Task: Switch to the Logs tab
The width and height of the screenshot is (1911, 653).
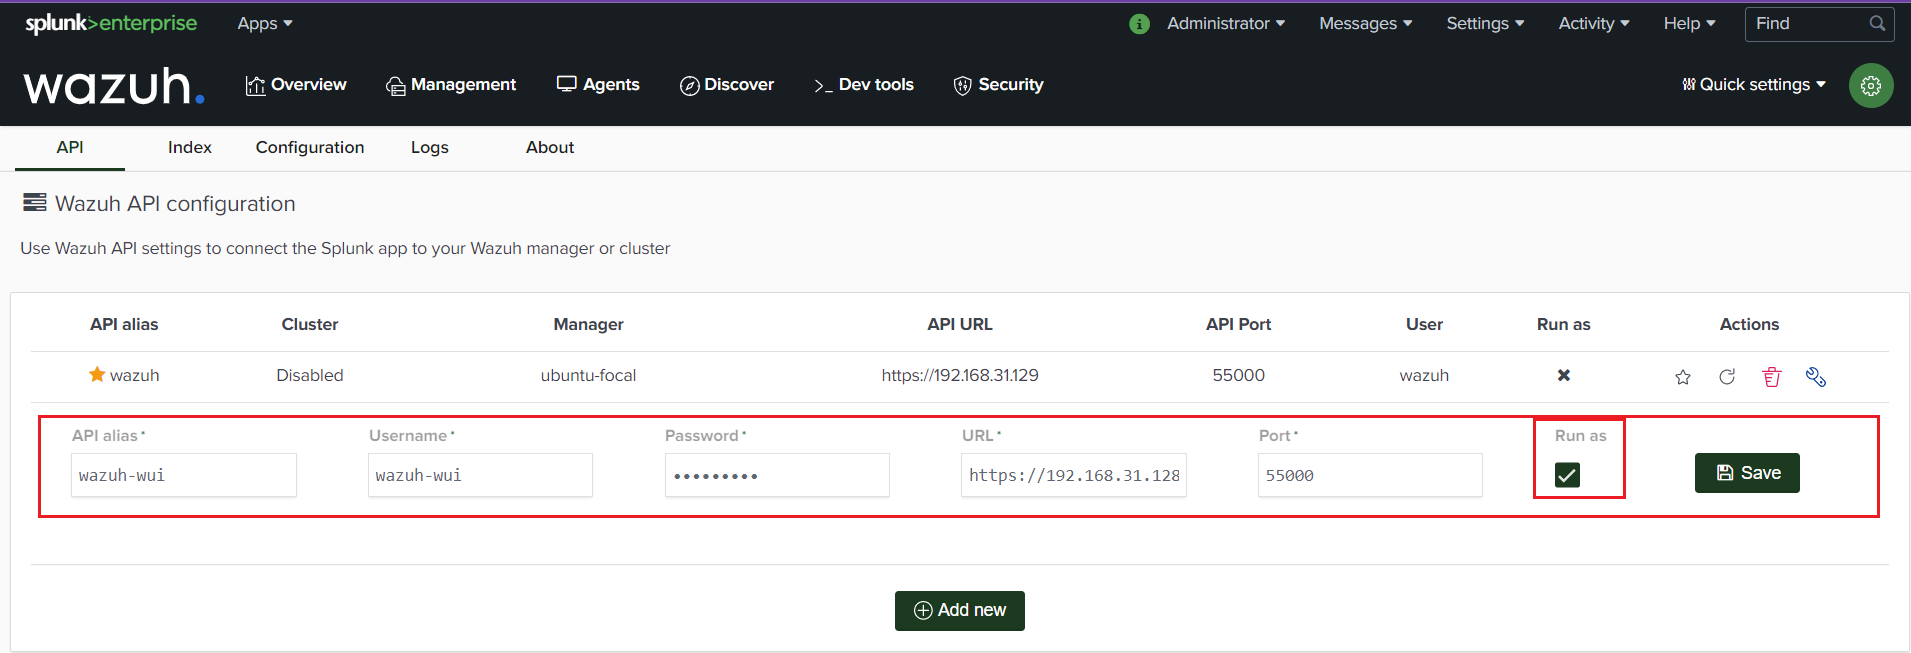Action: click(x=430, y=147)
